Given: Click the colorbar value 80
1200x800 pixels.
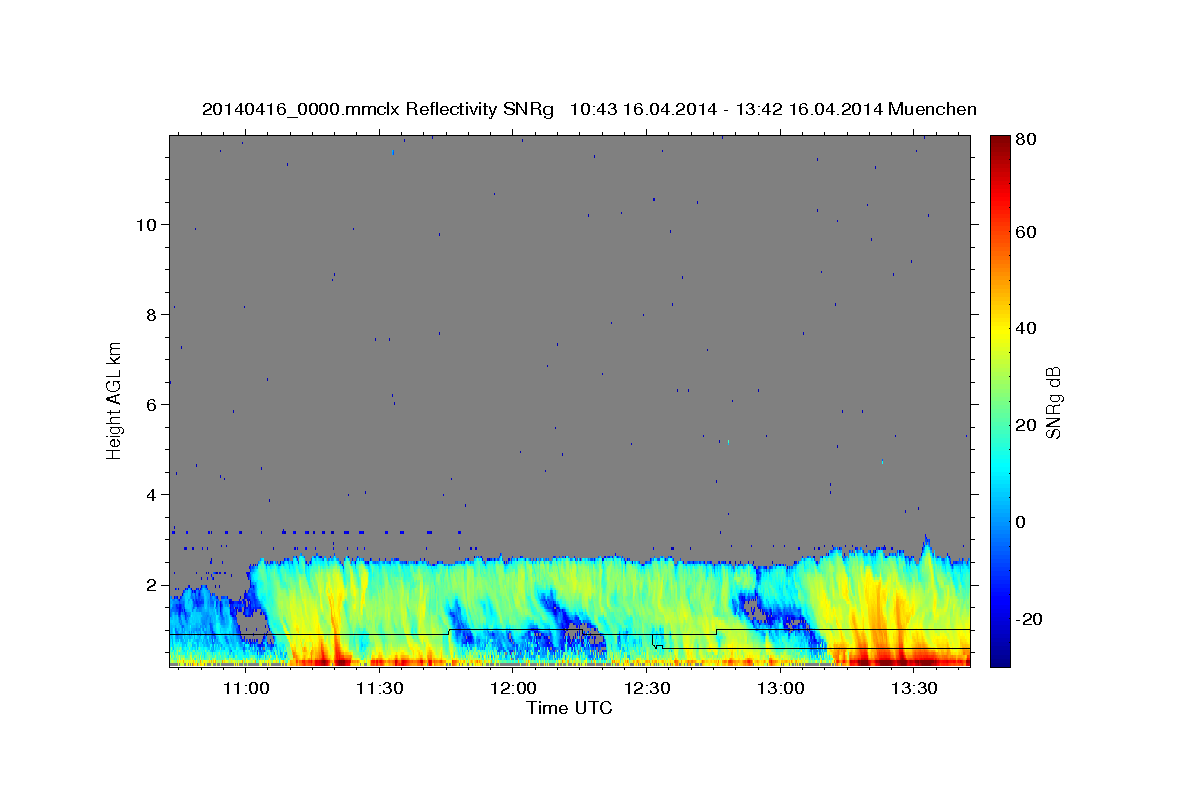Looking at the screenshot, I should point(1026,140).
